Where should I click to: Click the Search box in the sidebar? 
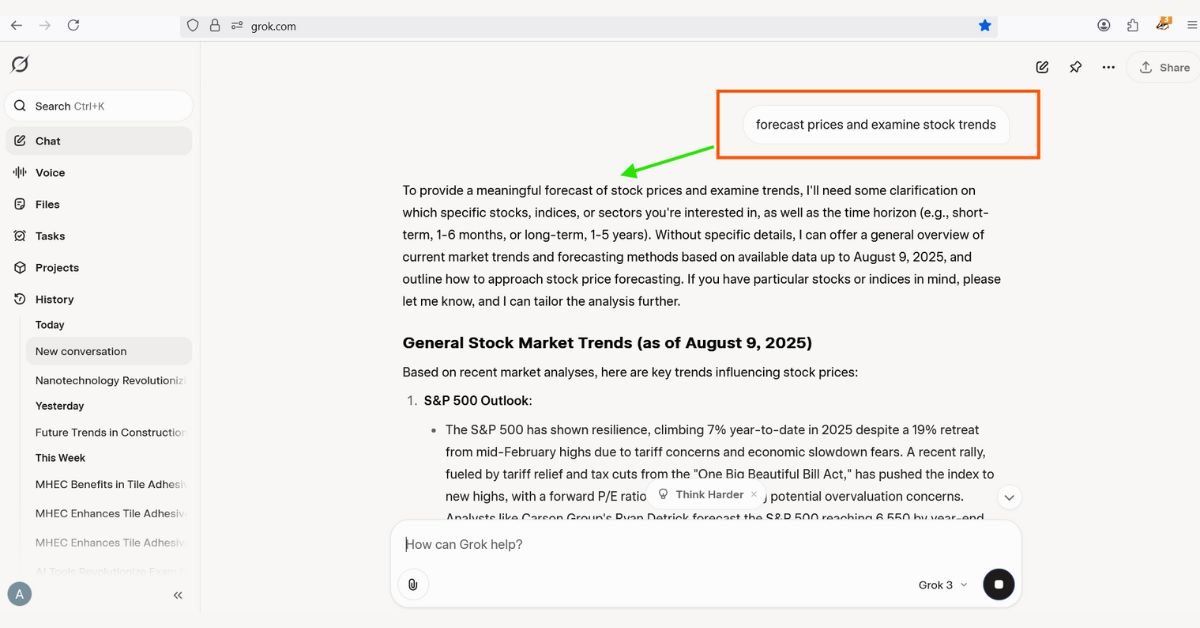99,106
